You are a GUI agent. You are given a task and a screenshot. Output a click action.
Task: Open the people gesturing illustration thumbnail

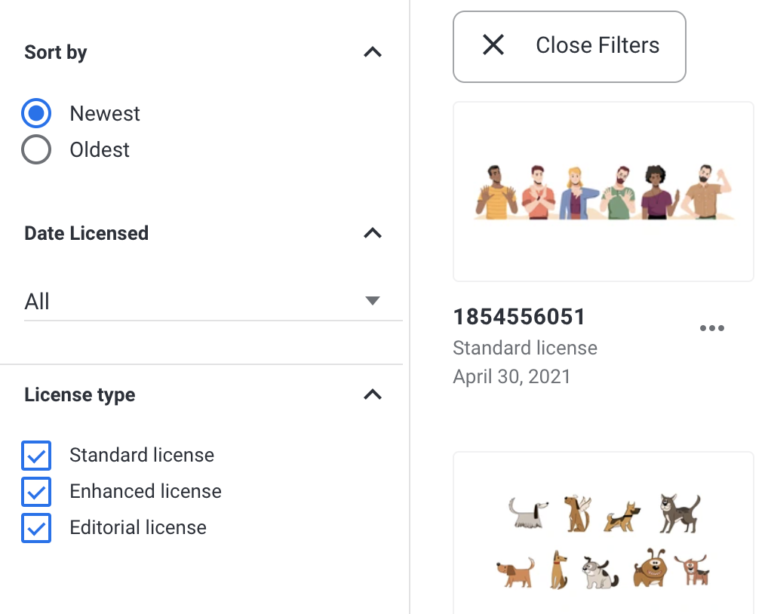(603, 191)
